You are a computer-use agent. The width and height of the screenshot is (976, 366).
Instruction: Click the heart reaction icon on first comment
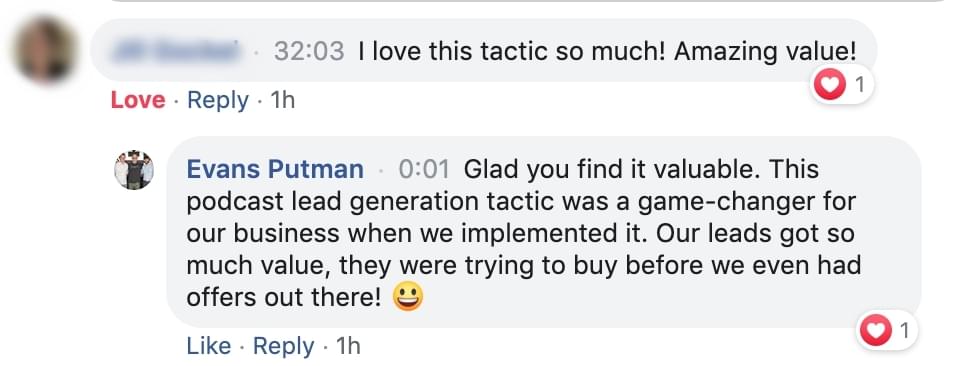tap(830, 84)
